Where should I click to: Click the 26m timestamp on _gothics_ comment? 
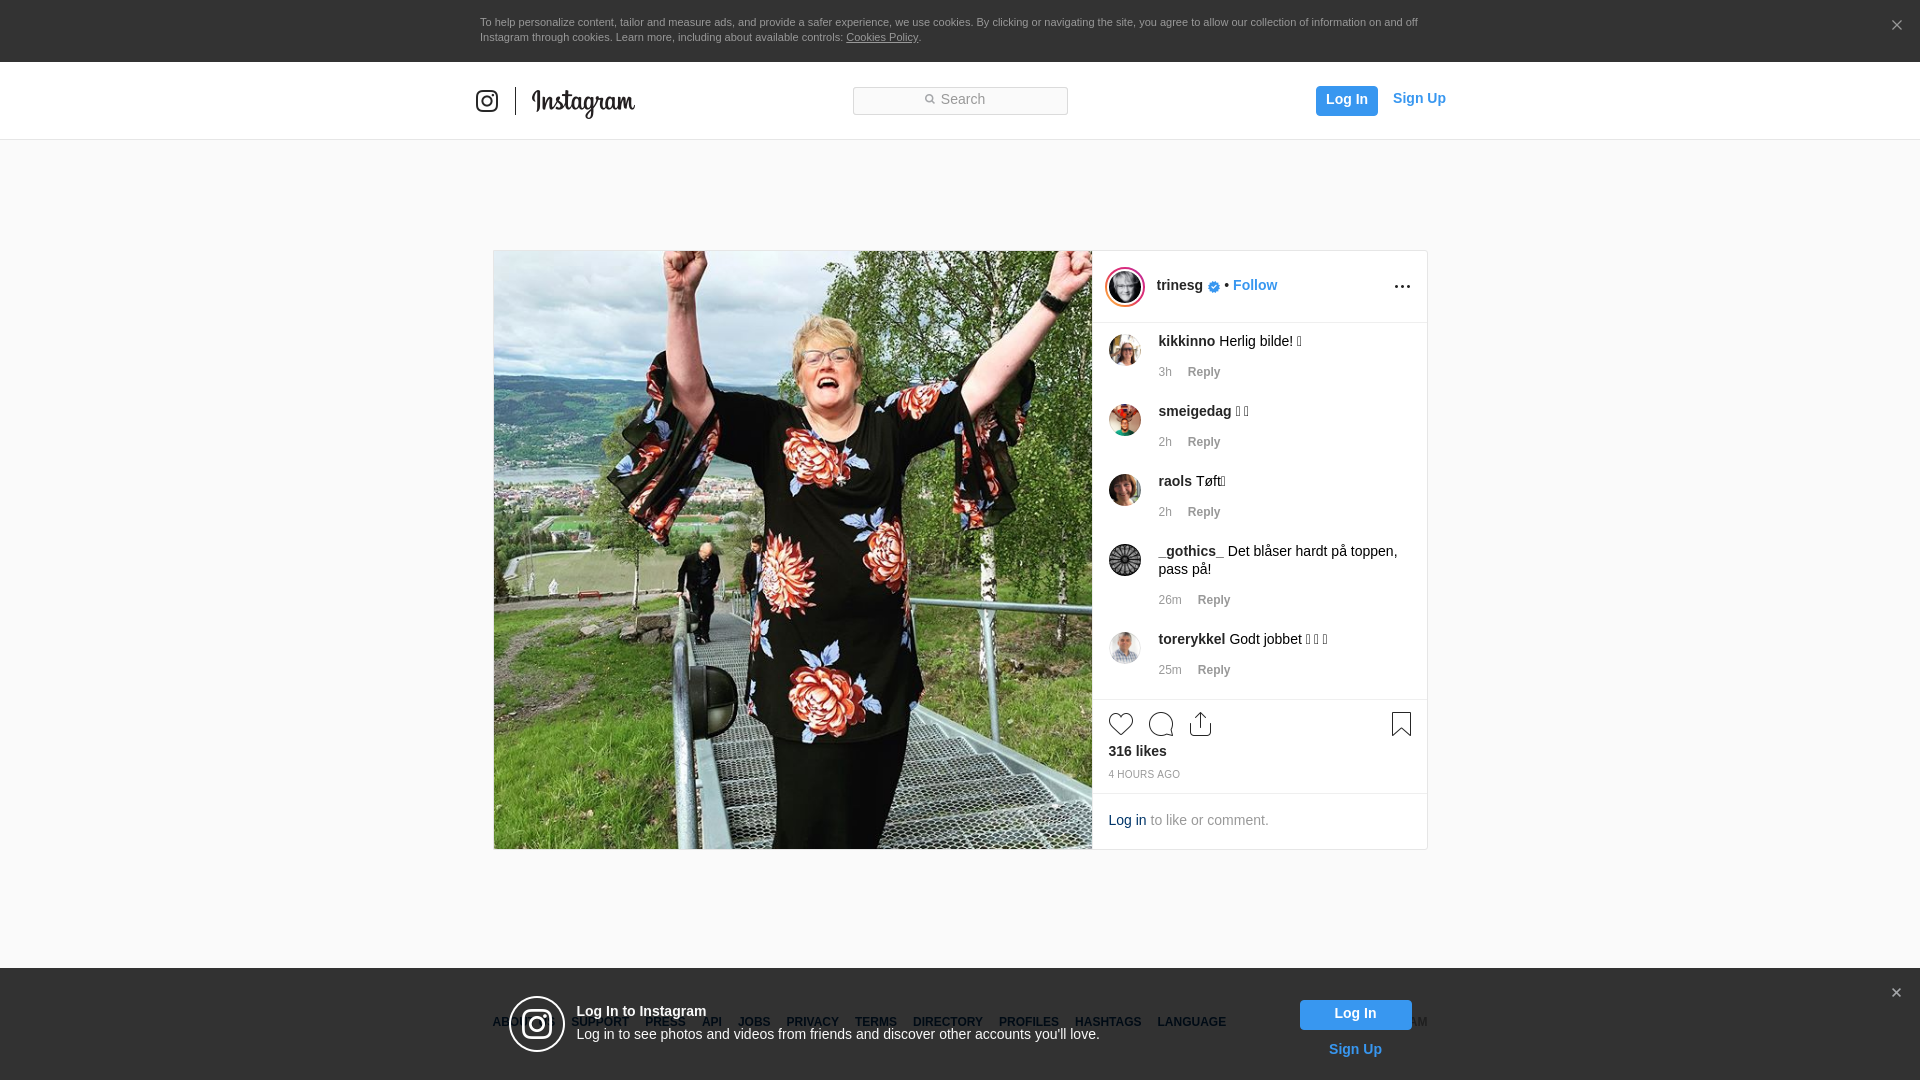[1170, 600]
